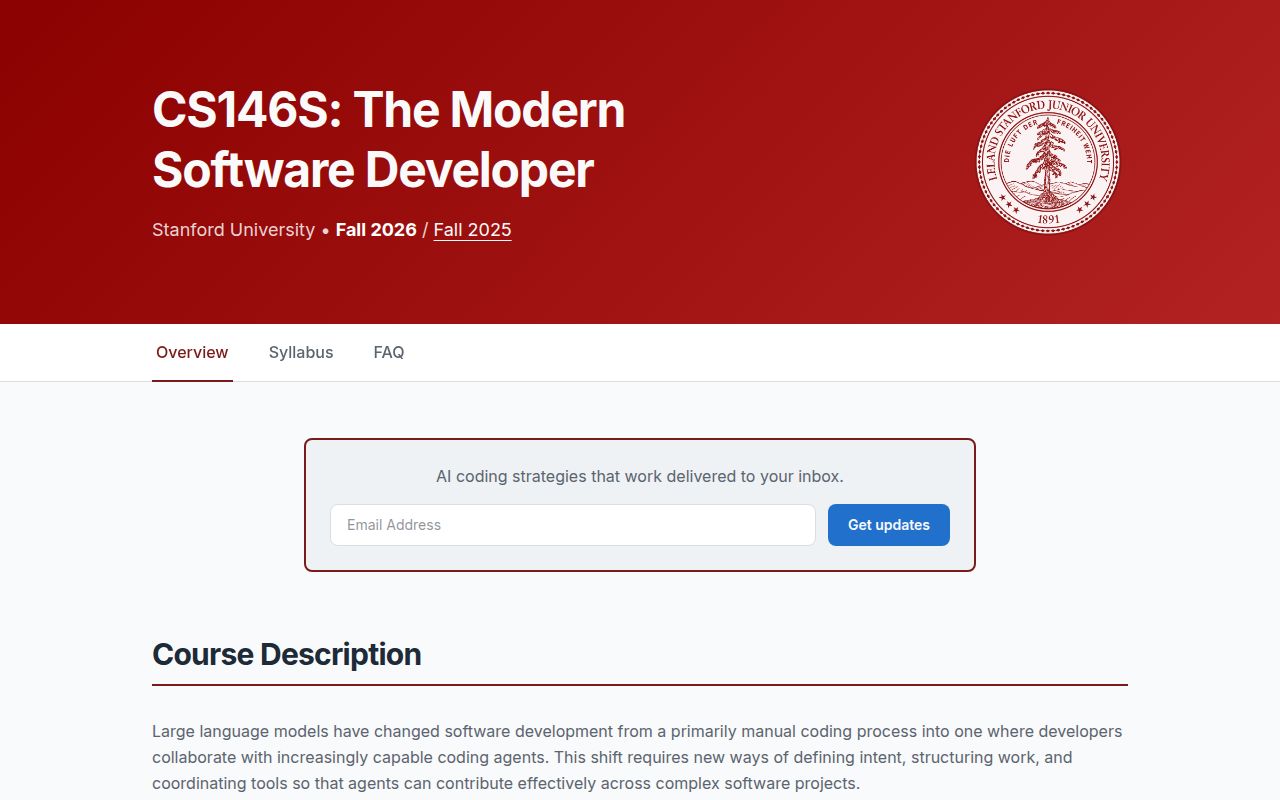1280x800 pixels.
Task: Click the "AI coding strategies" newsletter tagline
Action: (x=640, y=476)
